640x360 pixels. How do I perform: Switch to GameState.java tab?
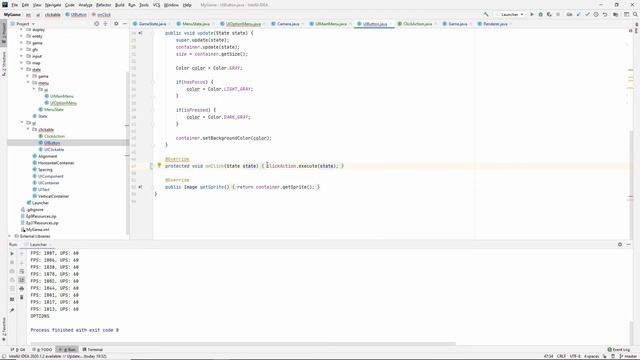(x=152, y=24)
